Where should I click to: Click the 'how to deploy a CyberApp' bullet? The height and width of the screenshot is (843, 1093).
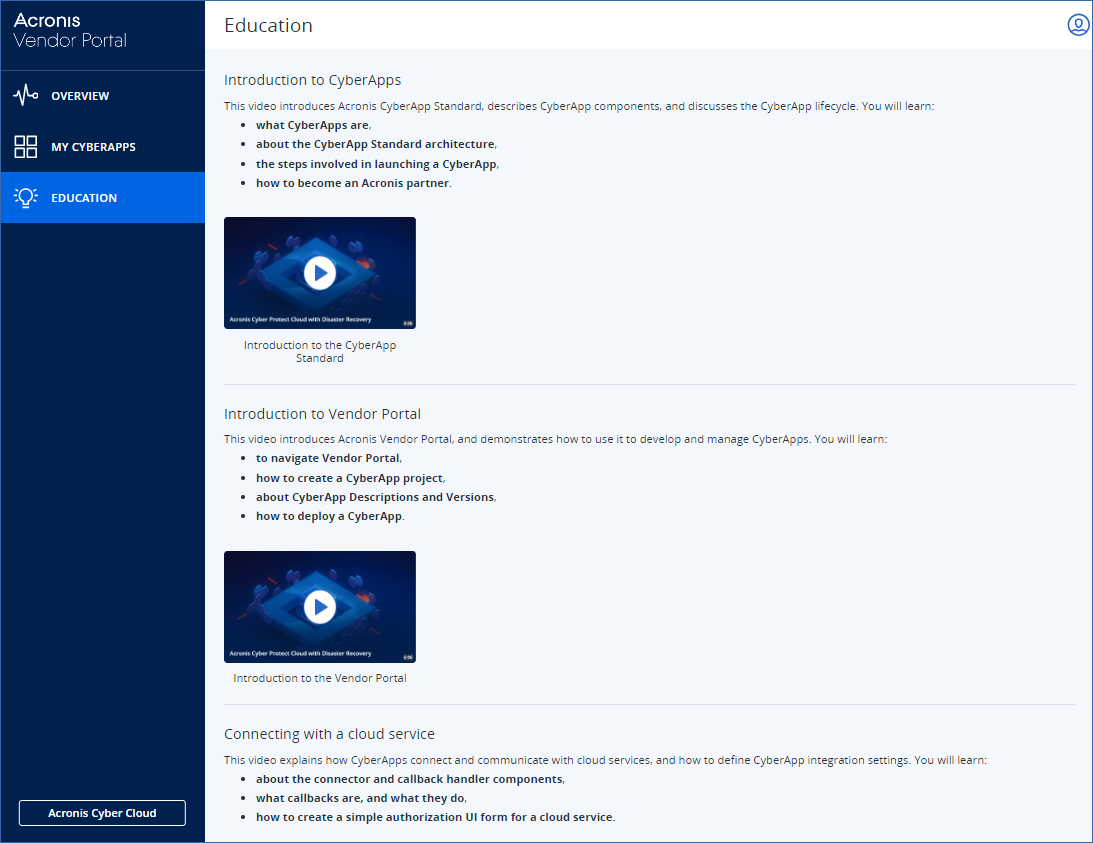330,517
